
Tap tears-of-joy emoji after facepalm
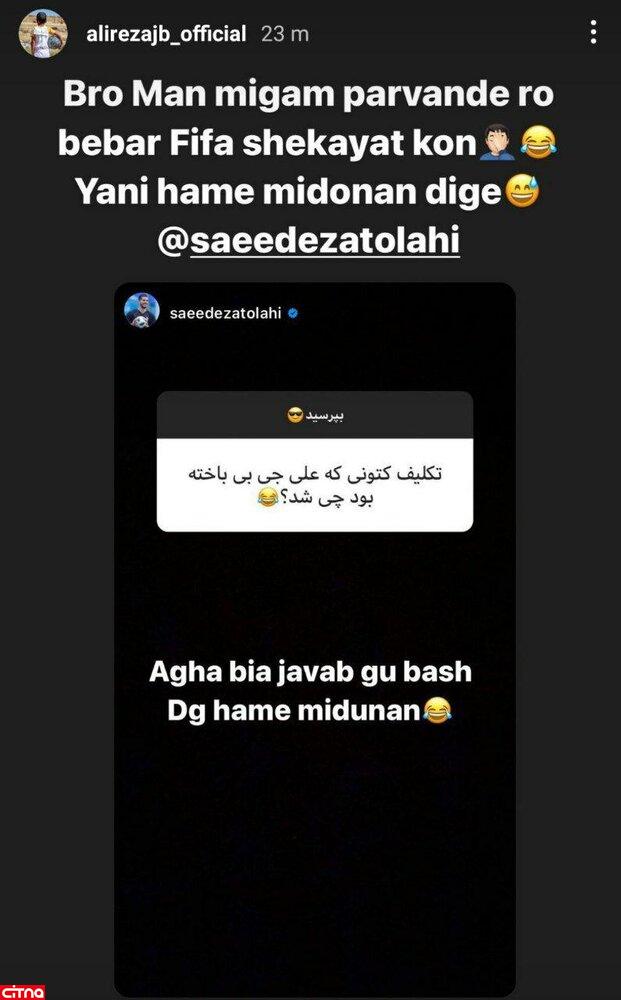point(539,142)
